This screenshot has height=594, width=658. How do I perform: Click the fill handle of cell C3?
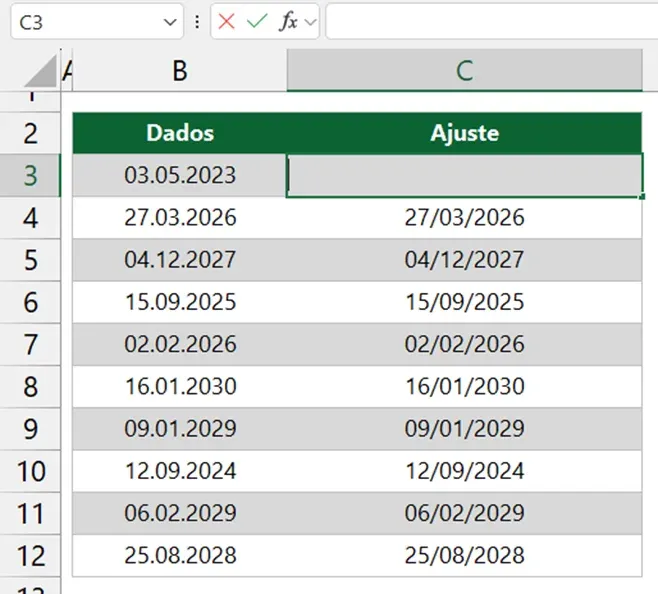642,196
